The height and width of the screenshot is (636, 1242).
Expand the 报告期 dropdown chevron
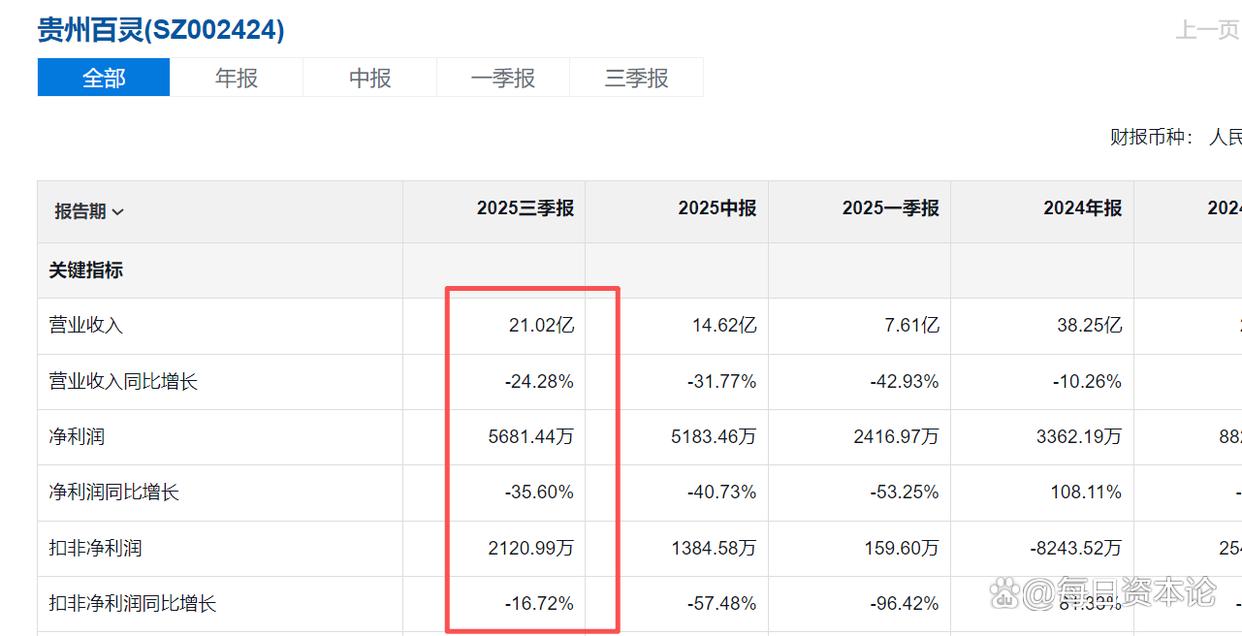118,212
